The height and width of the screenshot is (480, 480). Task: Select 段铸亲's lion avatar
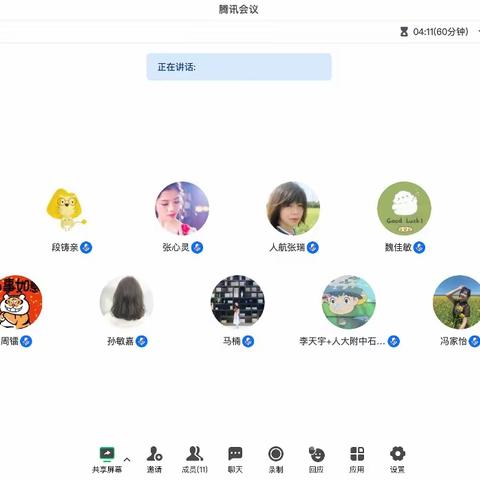click(x=67, y=209)
